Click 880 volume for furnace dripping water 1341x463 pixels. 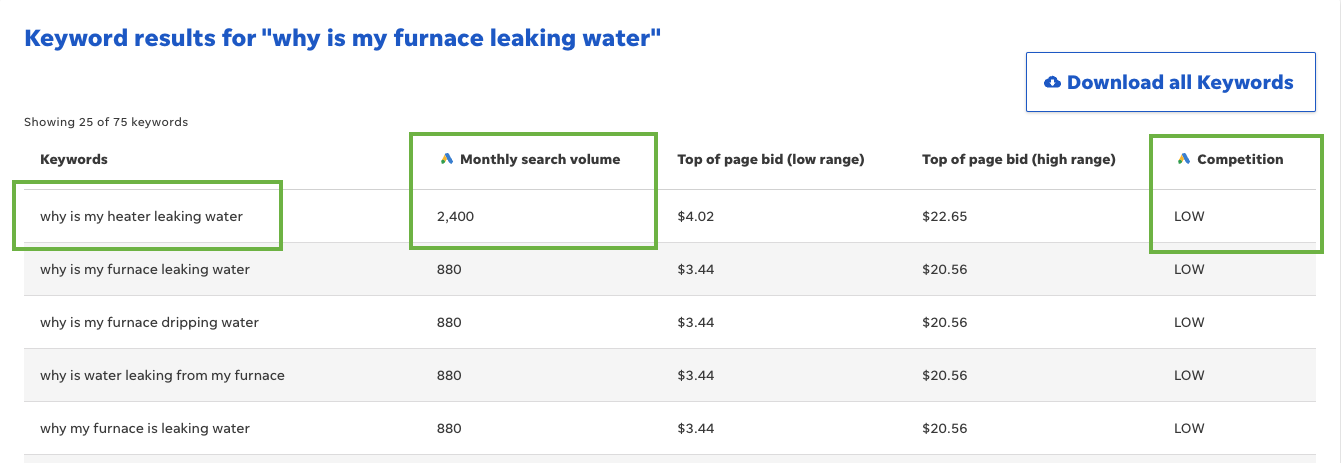pyautogui.click(x=449, y=322)
